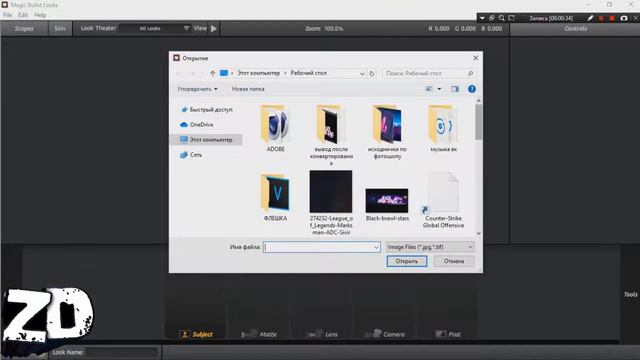640x360 pixels.
Task: Click the View button in toolbar
Action: click(200, 28)
